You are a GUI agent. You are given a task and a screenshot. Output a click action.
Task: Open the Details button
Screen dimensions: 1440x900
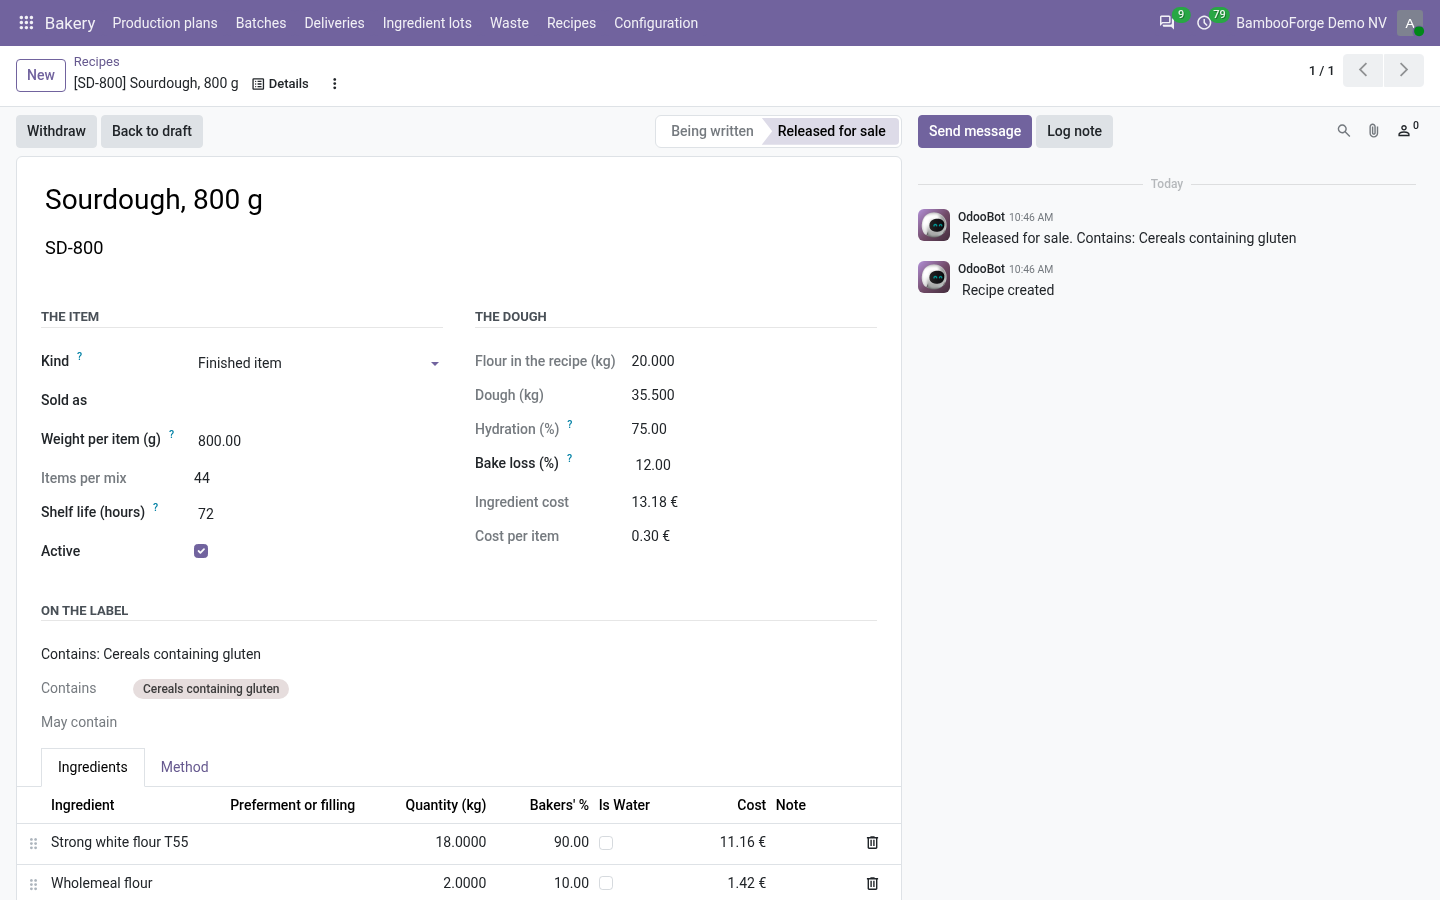280,84
